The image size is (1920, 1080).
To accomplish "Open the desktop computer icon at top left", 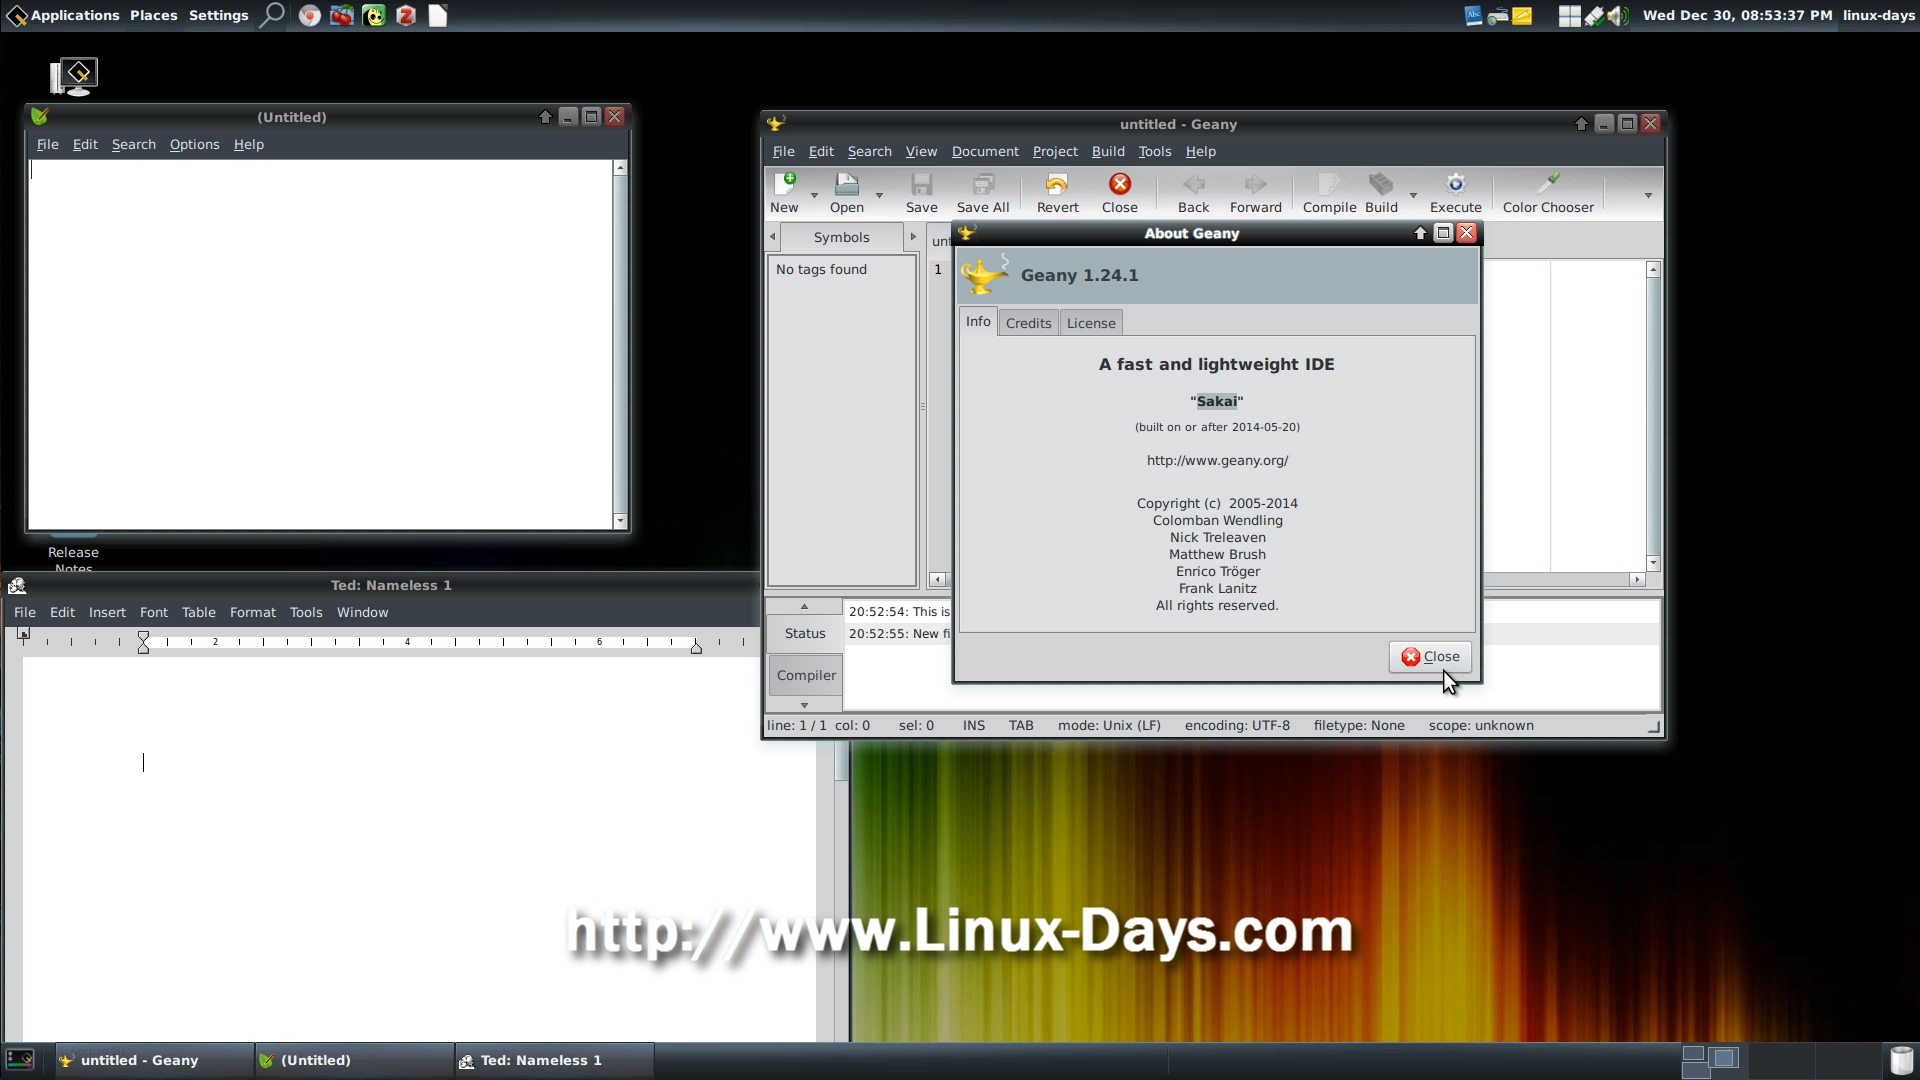I will pyautogui.click(x=74, y=76).
